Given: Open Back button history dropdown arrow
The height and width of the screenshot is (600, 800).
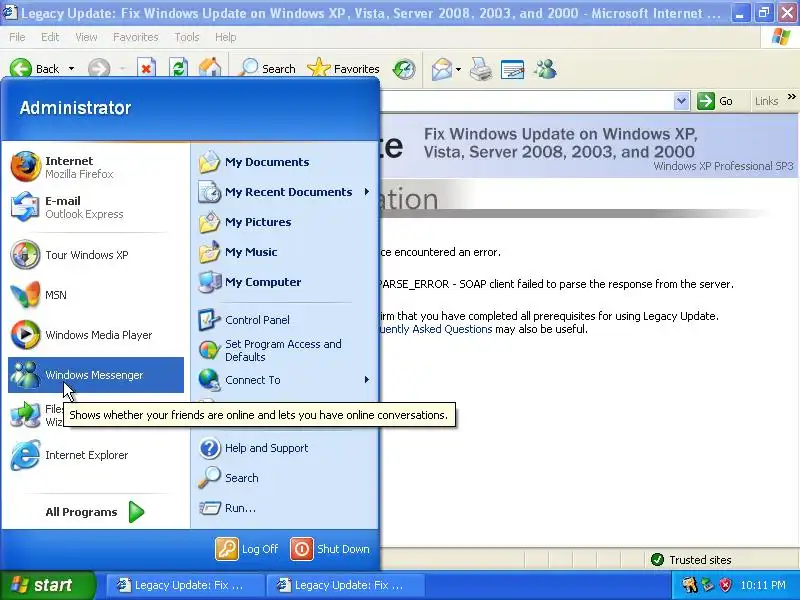Looking at the screenshot, I should [71, 68].
